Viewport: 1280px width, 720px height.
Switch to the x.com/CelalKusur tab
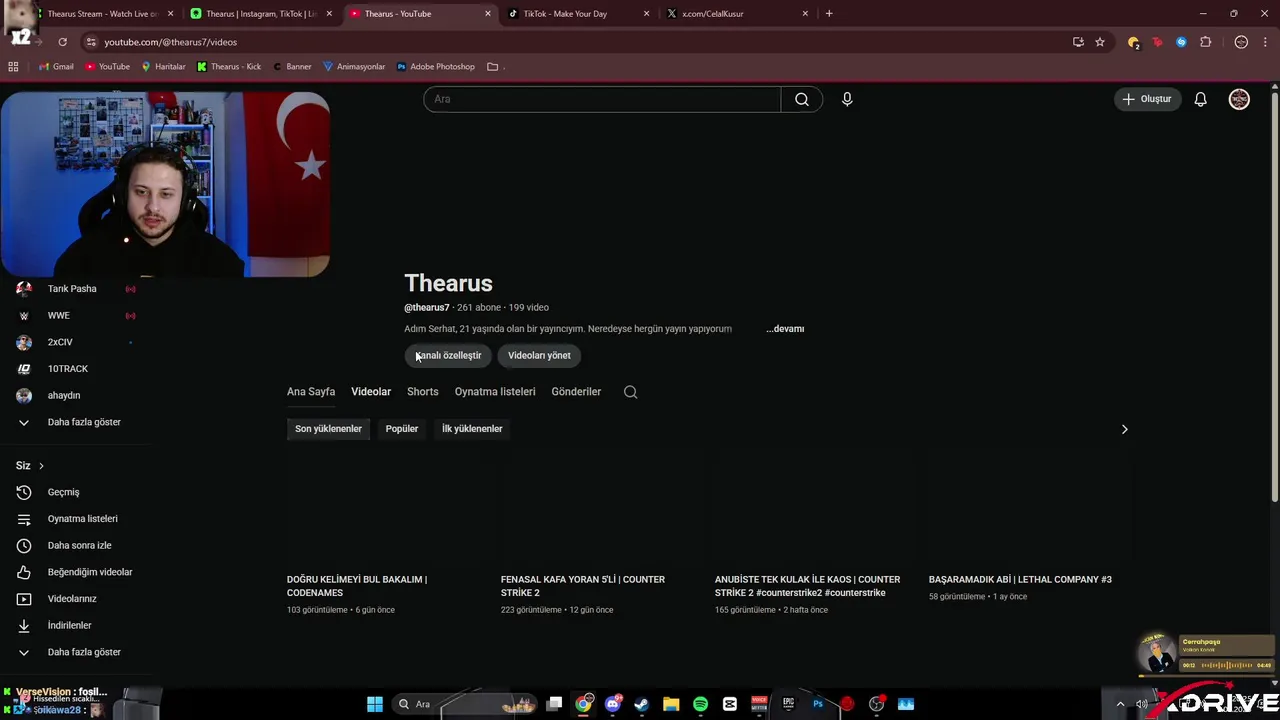coord(736,14)
